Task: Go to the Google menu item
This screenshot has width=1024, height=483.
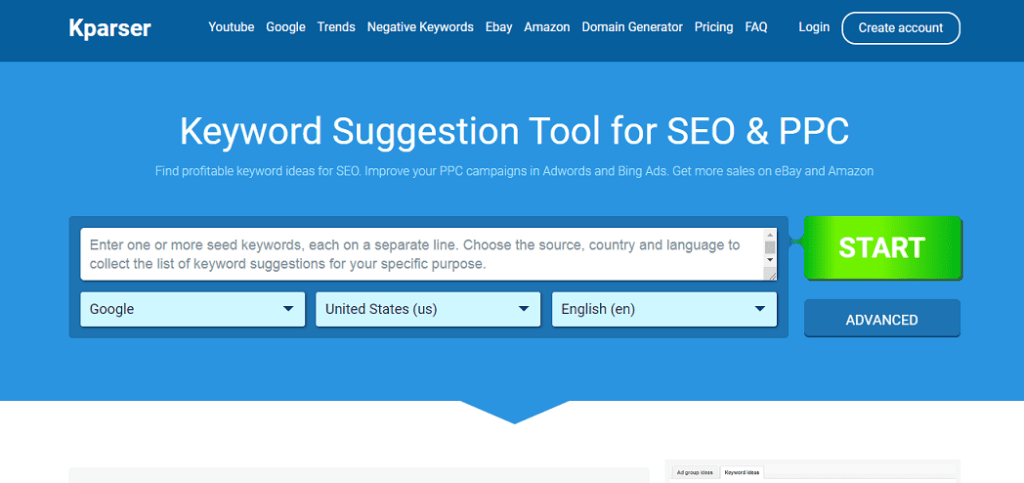Action: point(285,27)
